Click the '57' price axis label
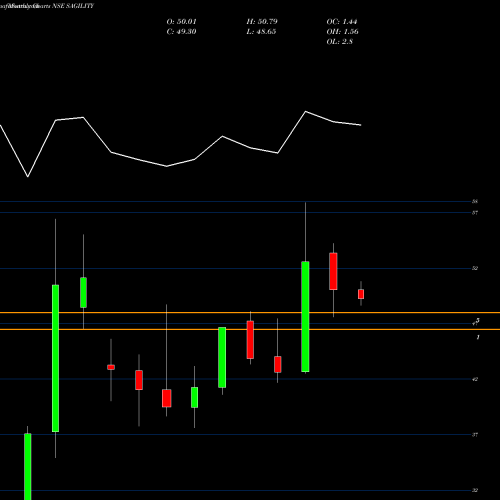 475,212
